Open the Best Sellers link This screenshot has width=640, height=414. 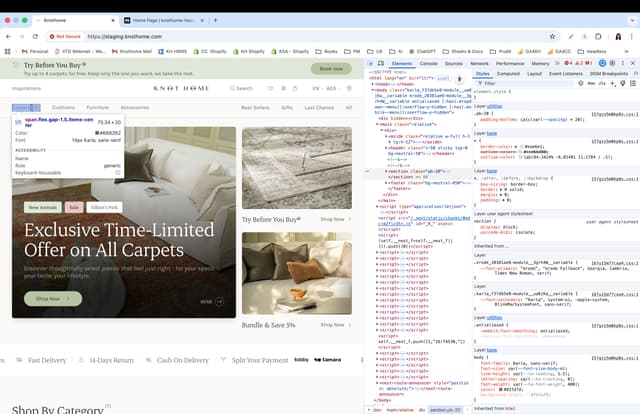click(x=255, y=108)
